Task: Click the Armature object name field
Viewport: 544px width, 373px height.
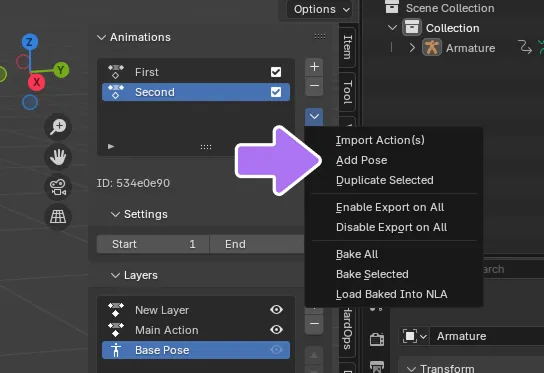Action: pyautogui.click(x=487, y=336)
